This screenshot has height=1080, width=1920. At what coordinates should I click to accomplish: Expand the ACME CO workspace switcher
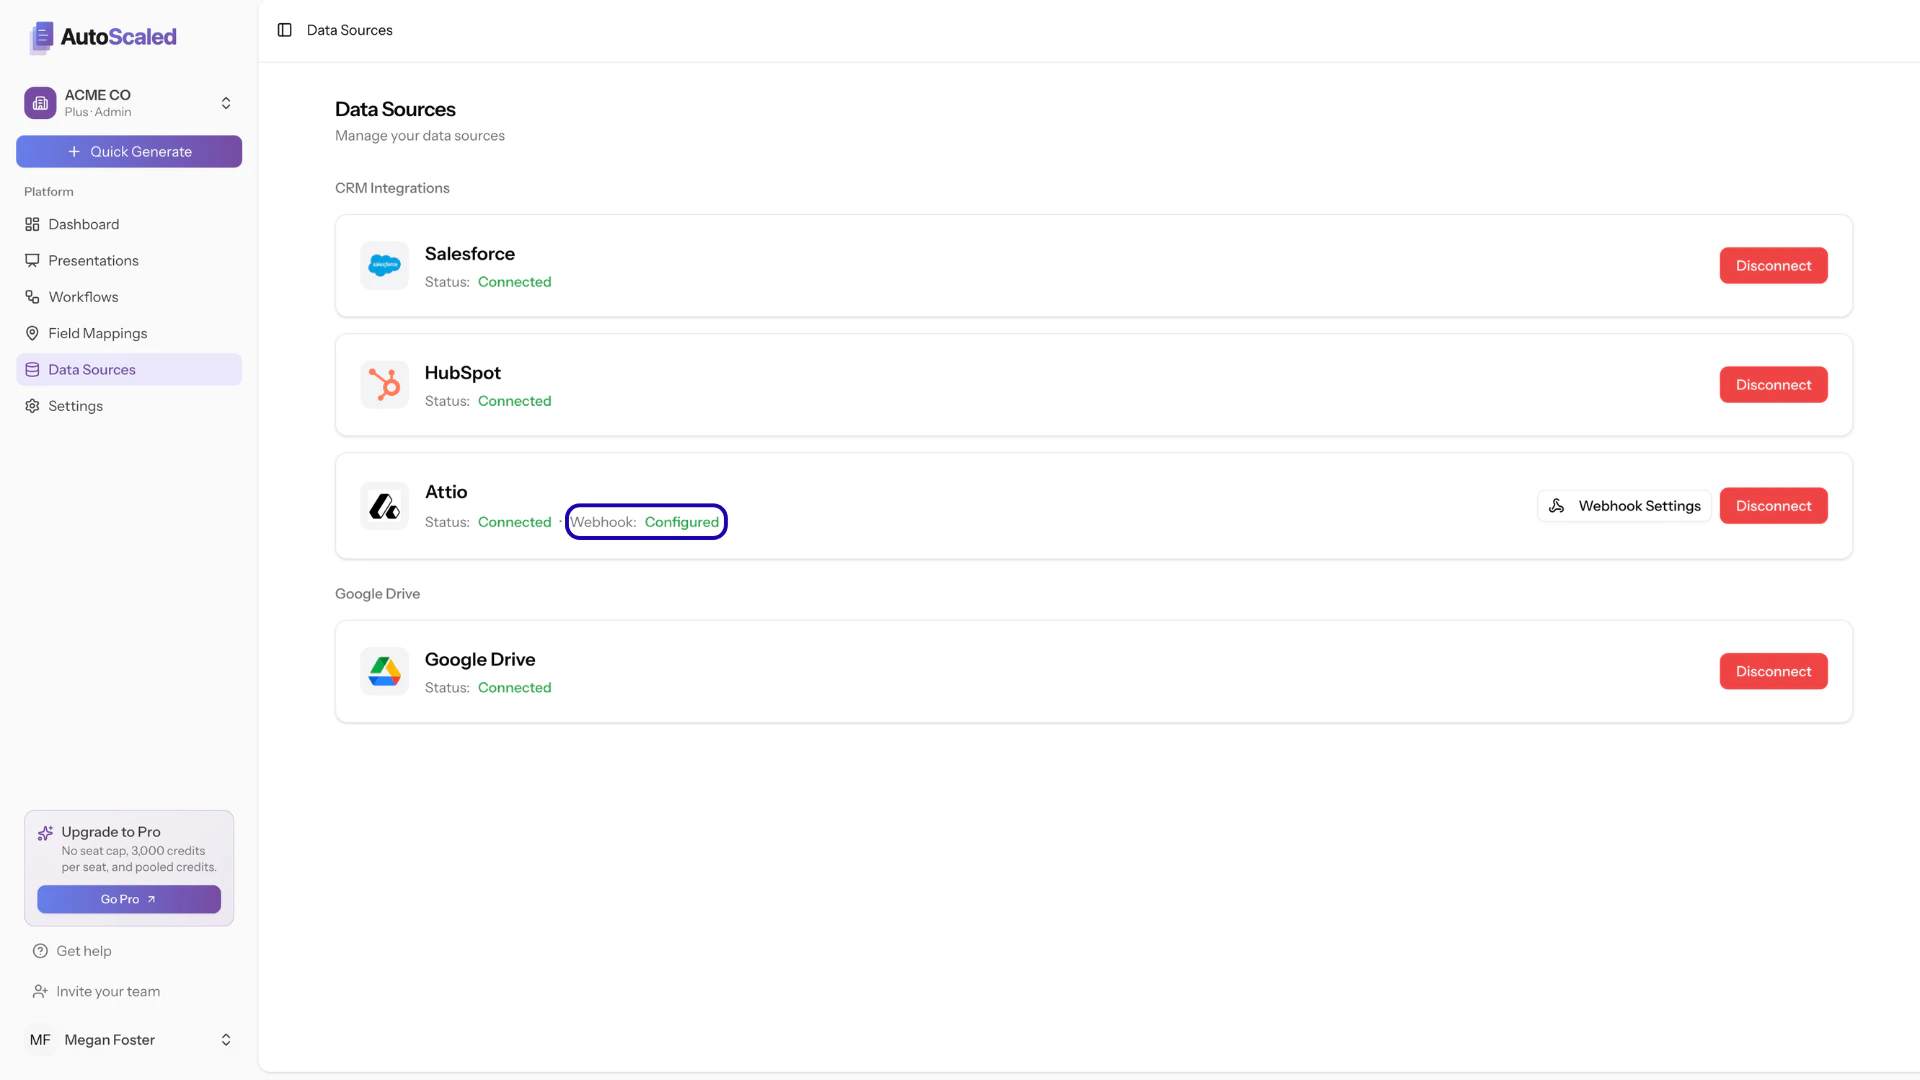(x=128, y=102)
